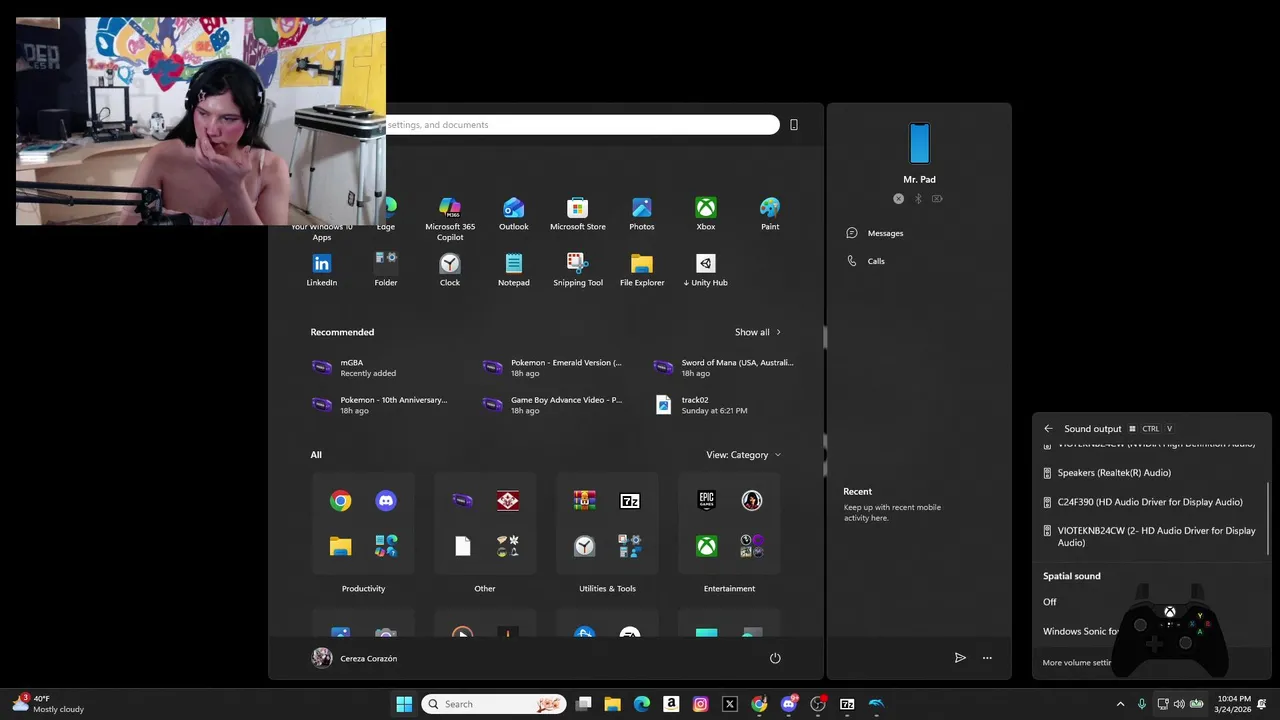Select C24F390 HD Audio Driver output
Viewport: 1280px width, 720px height.
coord(1151,502)
